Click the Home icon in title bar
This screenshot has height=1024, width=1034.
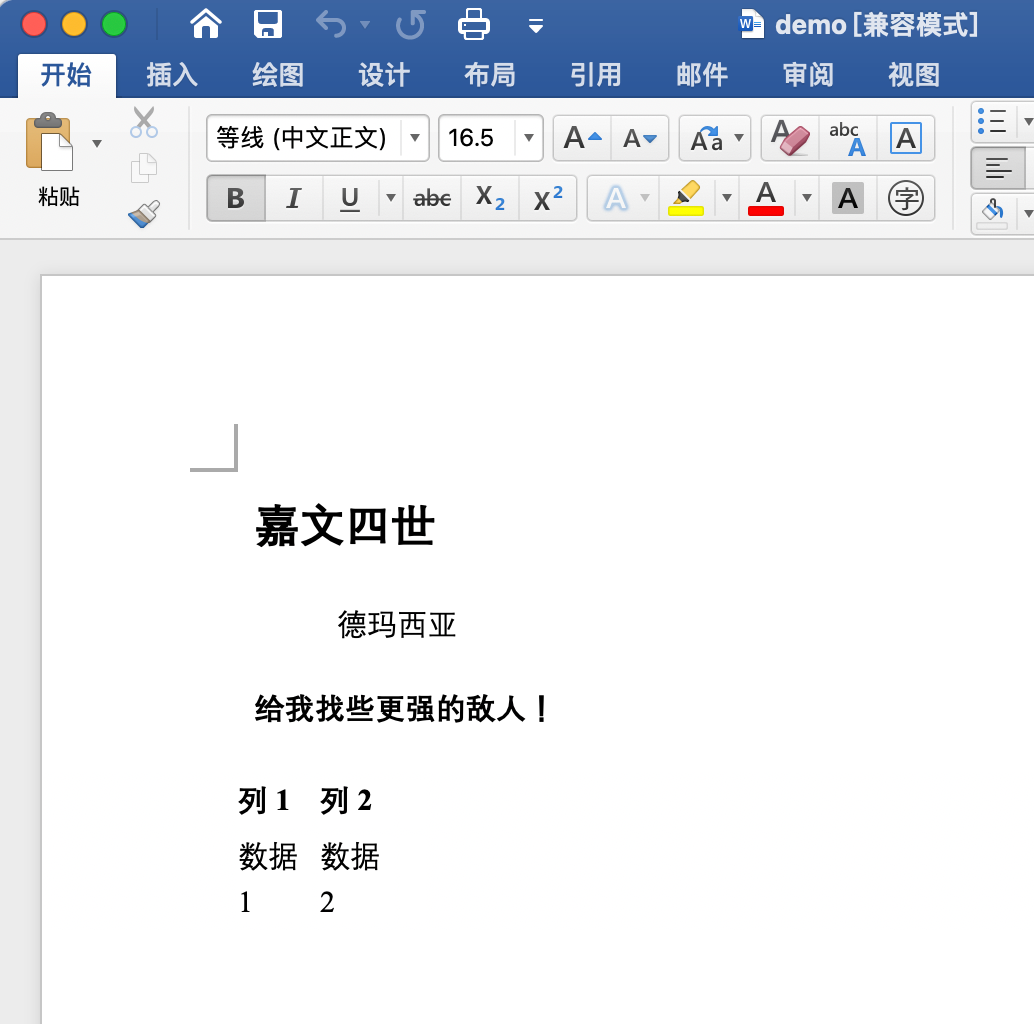coord(206,24)
